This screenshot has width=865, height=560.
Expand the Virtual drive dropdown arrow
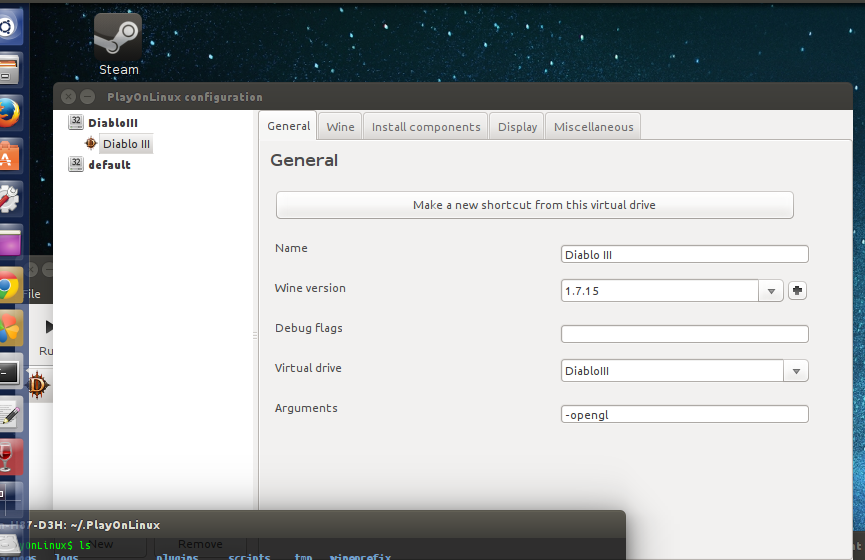pos(796,371)
